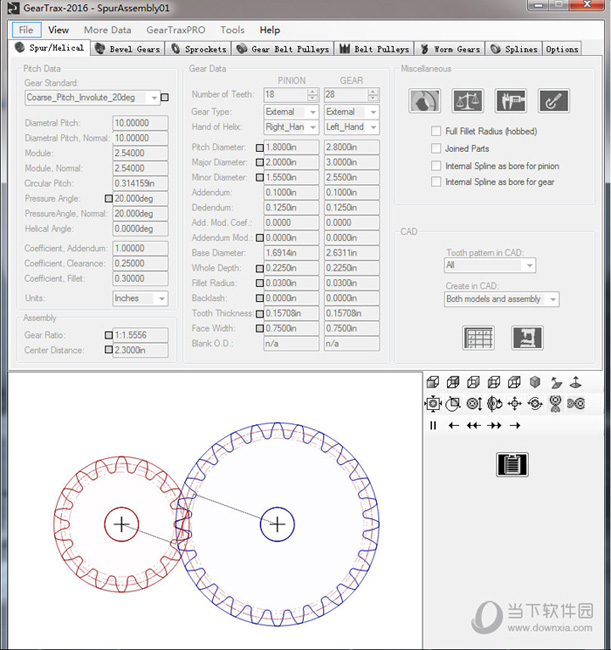Select the zoom in/out vertical arrow icon
The width and height of the screenshot is (611, 650).
point(474,403)
